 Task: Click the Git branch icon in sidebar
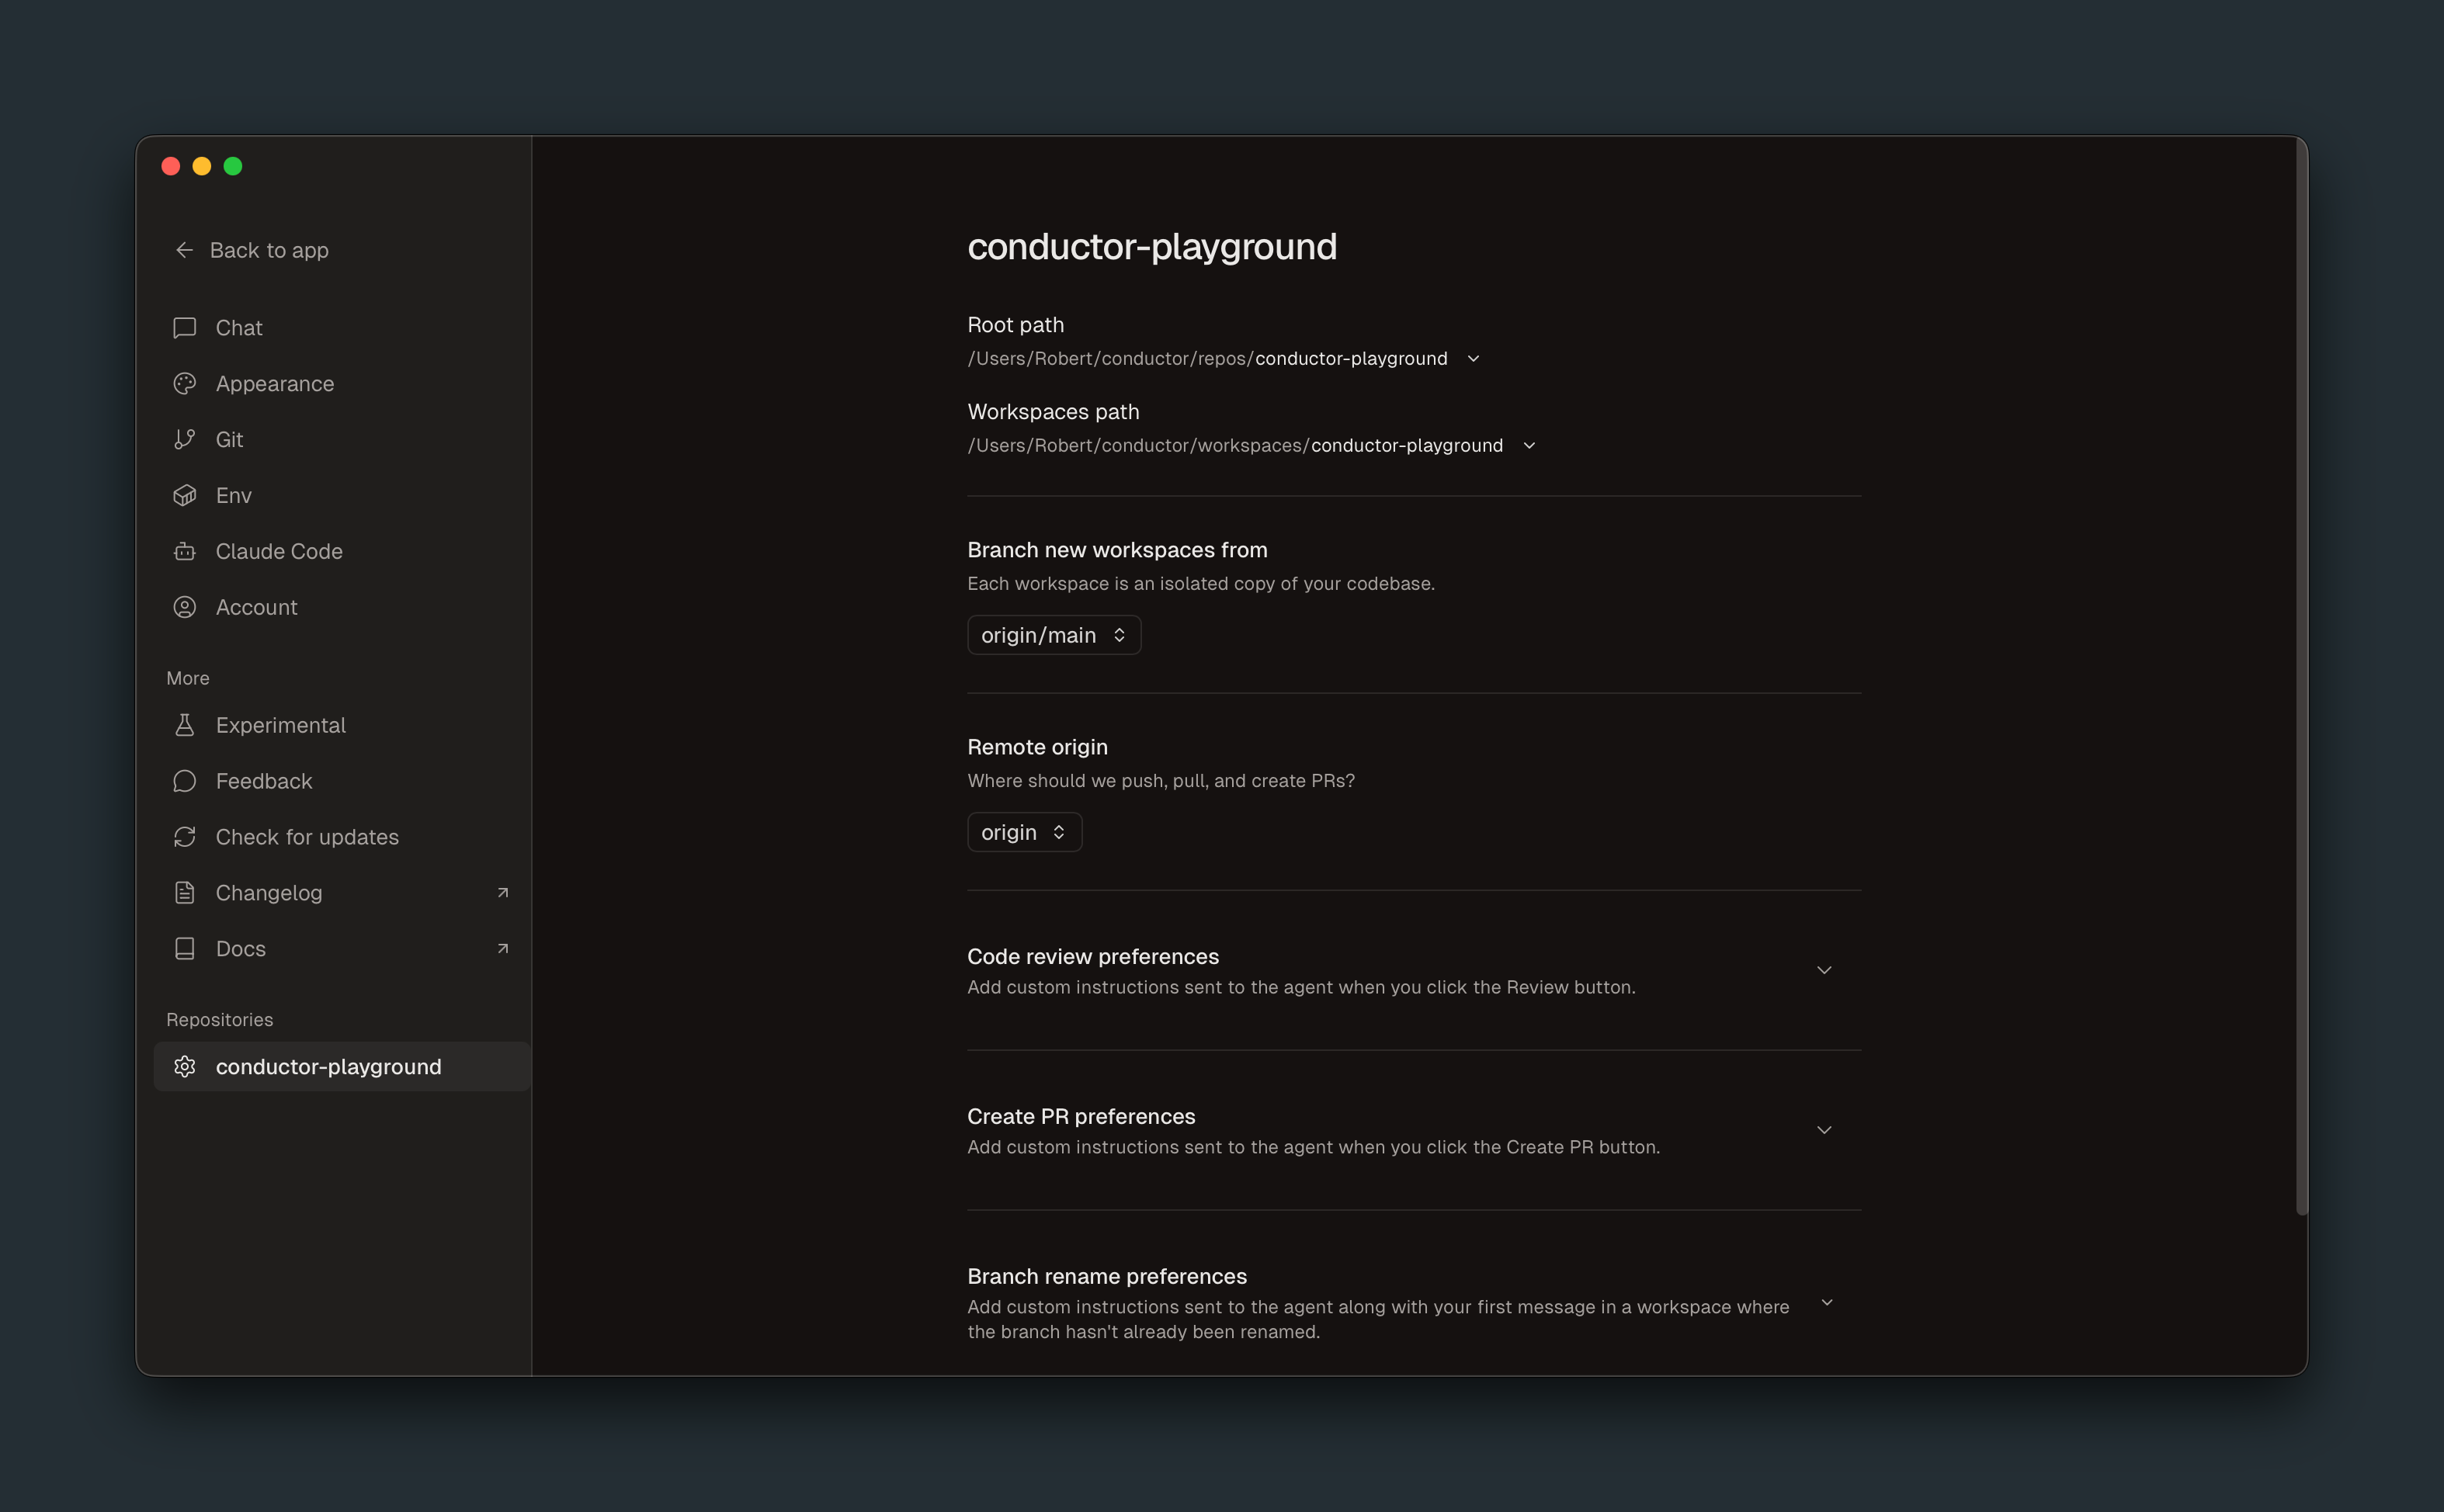[185, 439]
